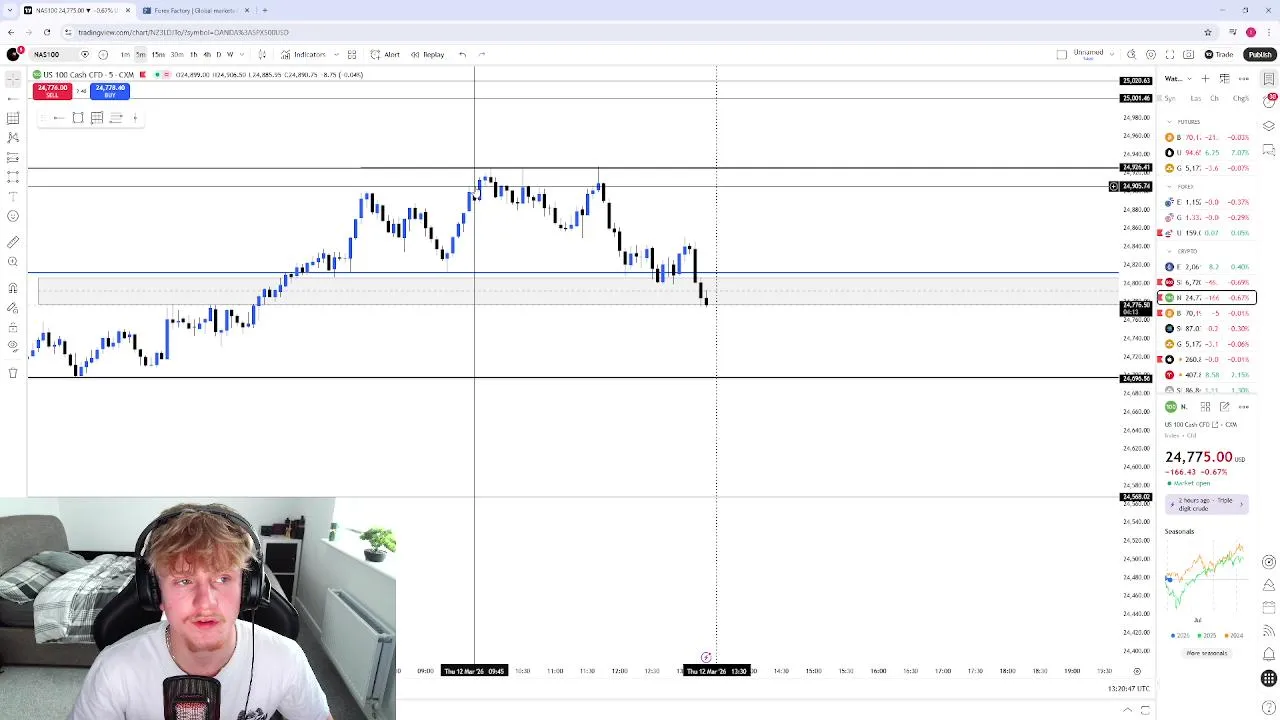This screenshot has height=720, width=1280.
Task: Click the trash remove objects icon
Action: (x=13, y=373)
